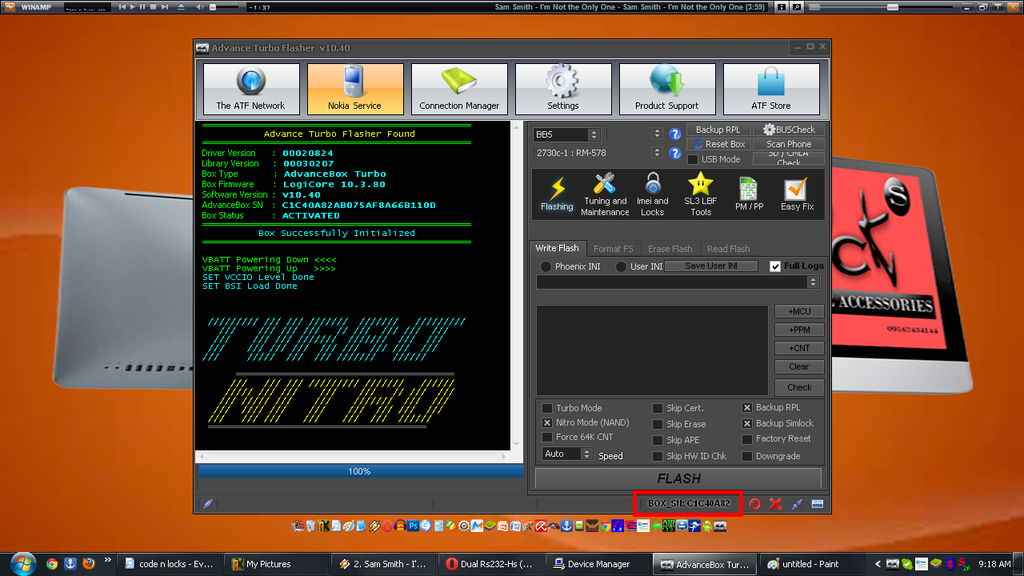
Task: Open the Settings gear section
Action: [x=562, y=89]
